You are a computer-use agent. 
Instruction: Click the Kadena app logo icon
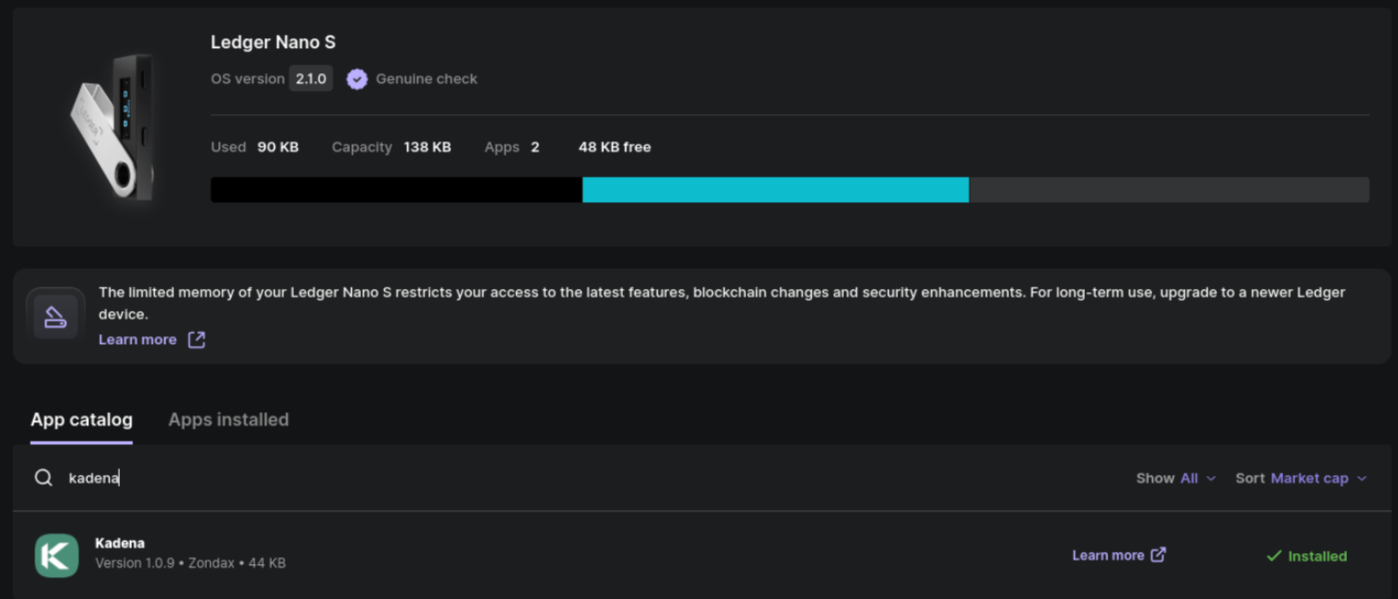[x=57, y=555]
